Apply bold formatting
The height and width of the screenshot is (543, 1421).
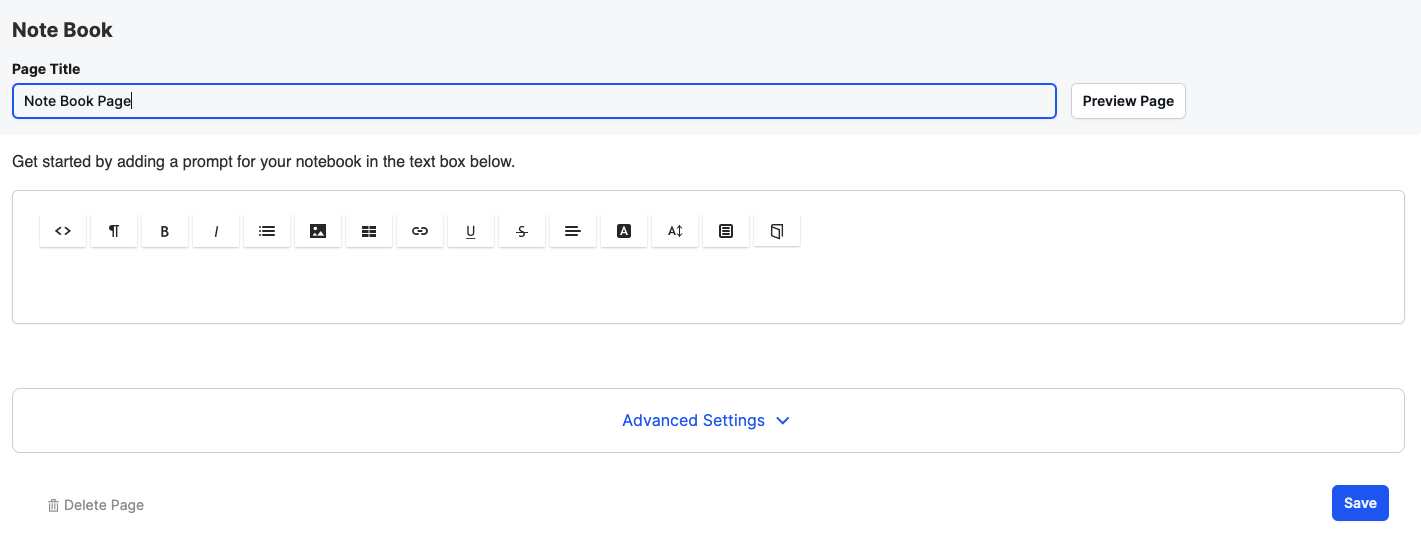coord(165,231)
